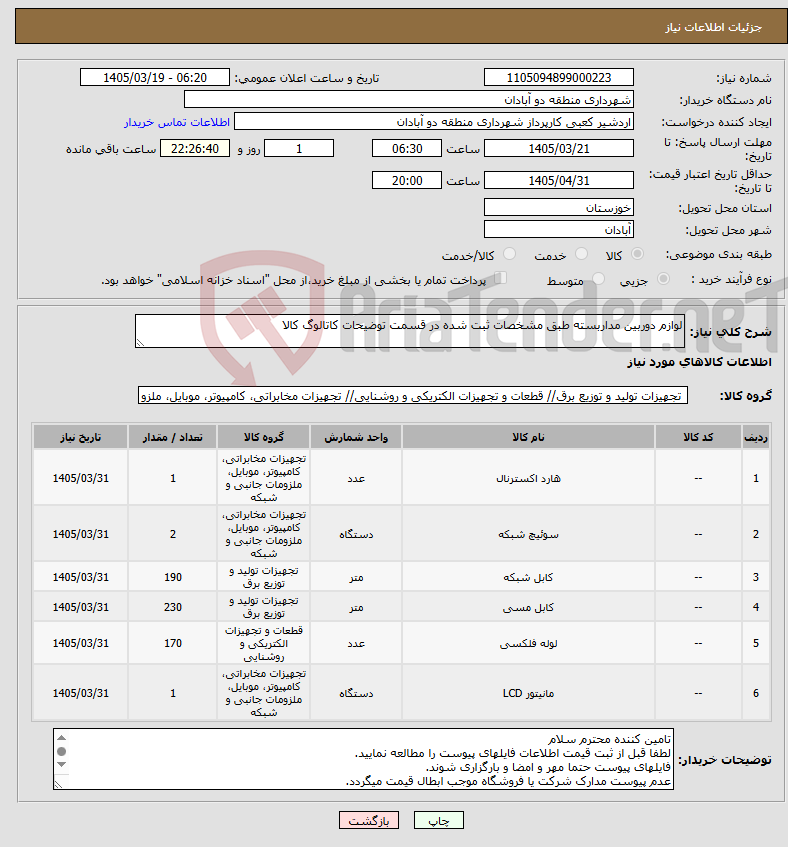
Task: Click the کد کالا column header
Action: point(698,437)
